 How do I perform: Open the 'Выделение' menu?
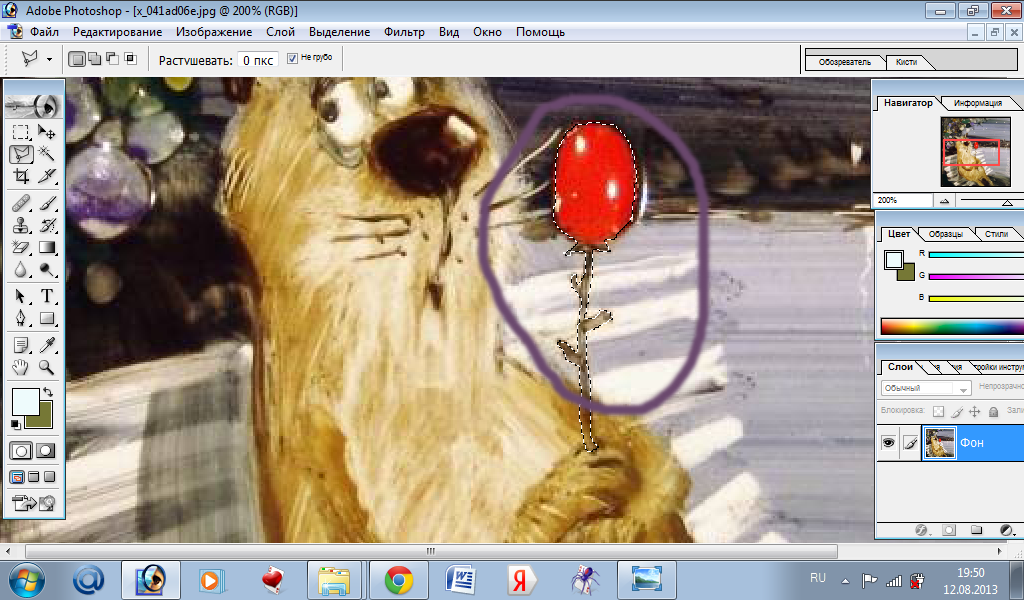[x=340, y=32]
